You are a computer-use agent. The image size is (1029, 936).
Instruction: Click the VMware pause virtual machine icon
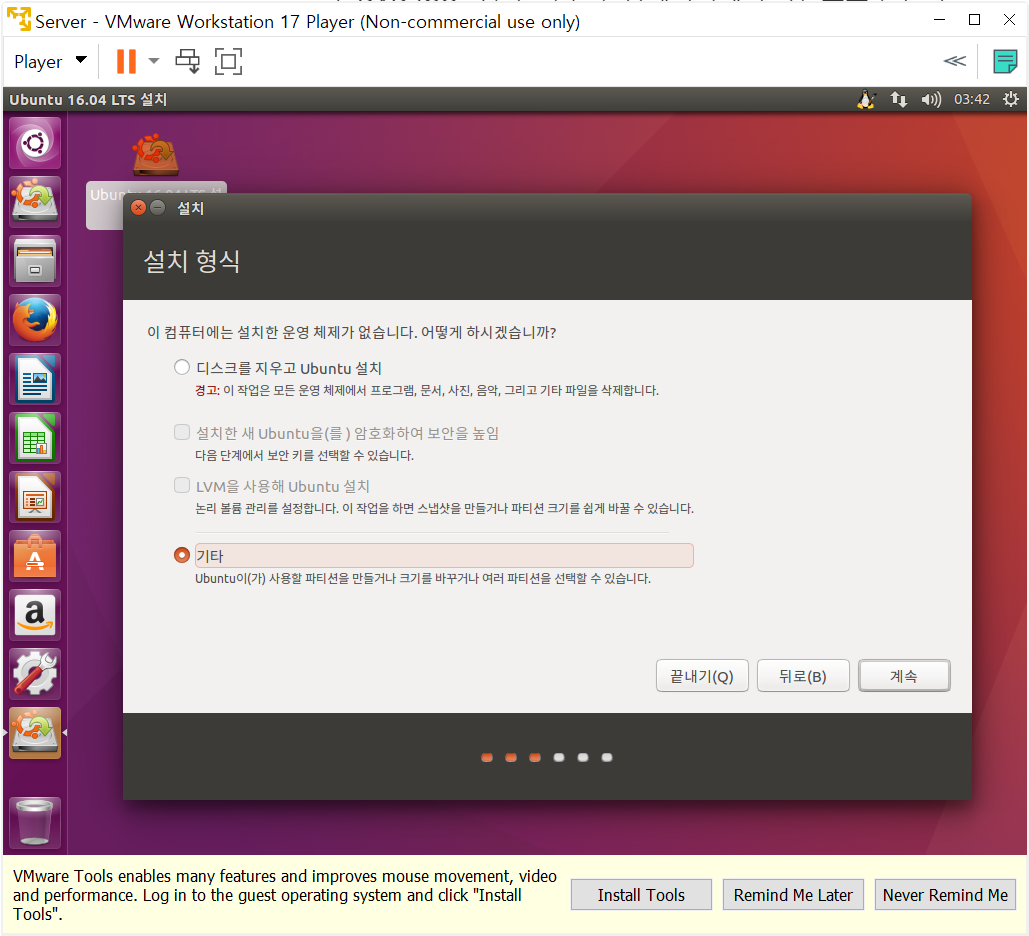126,61
